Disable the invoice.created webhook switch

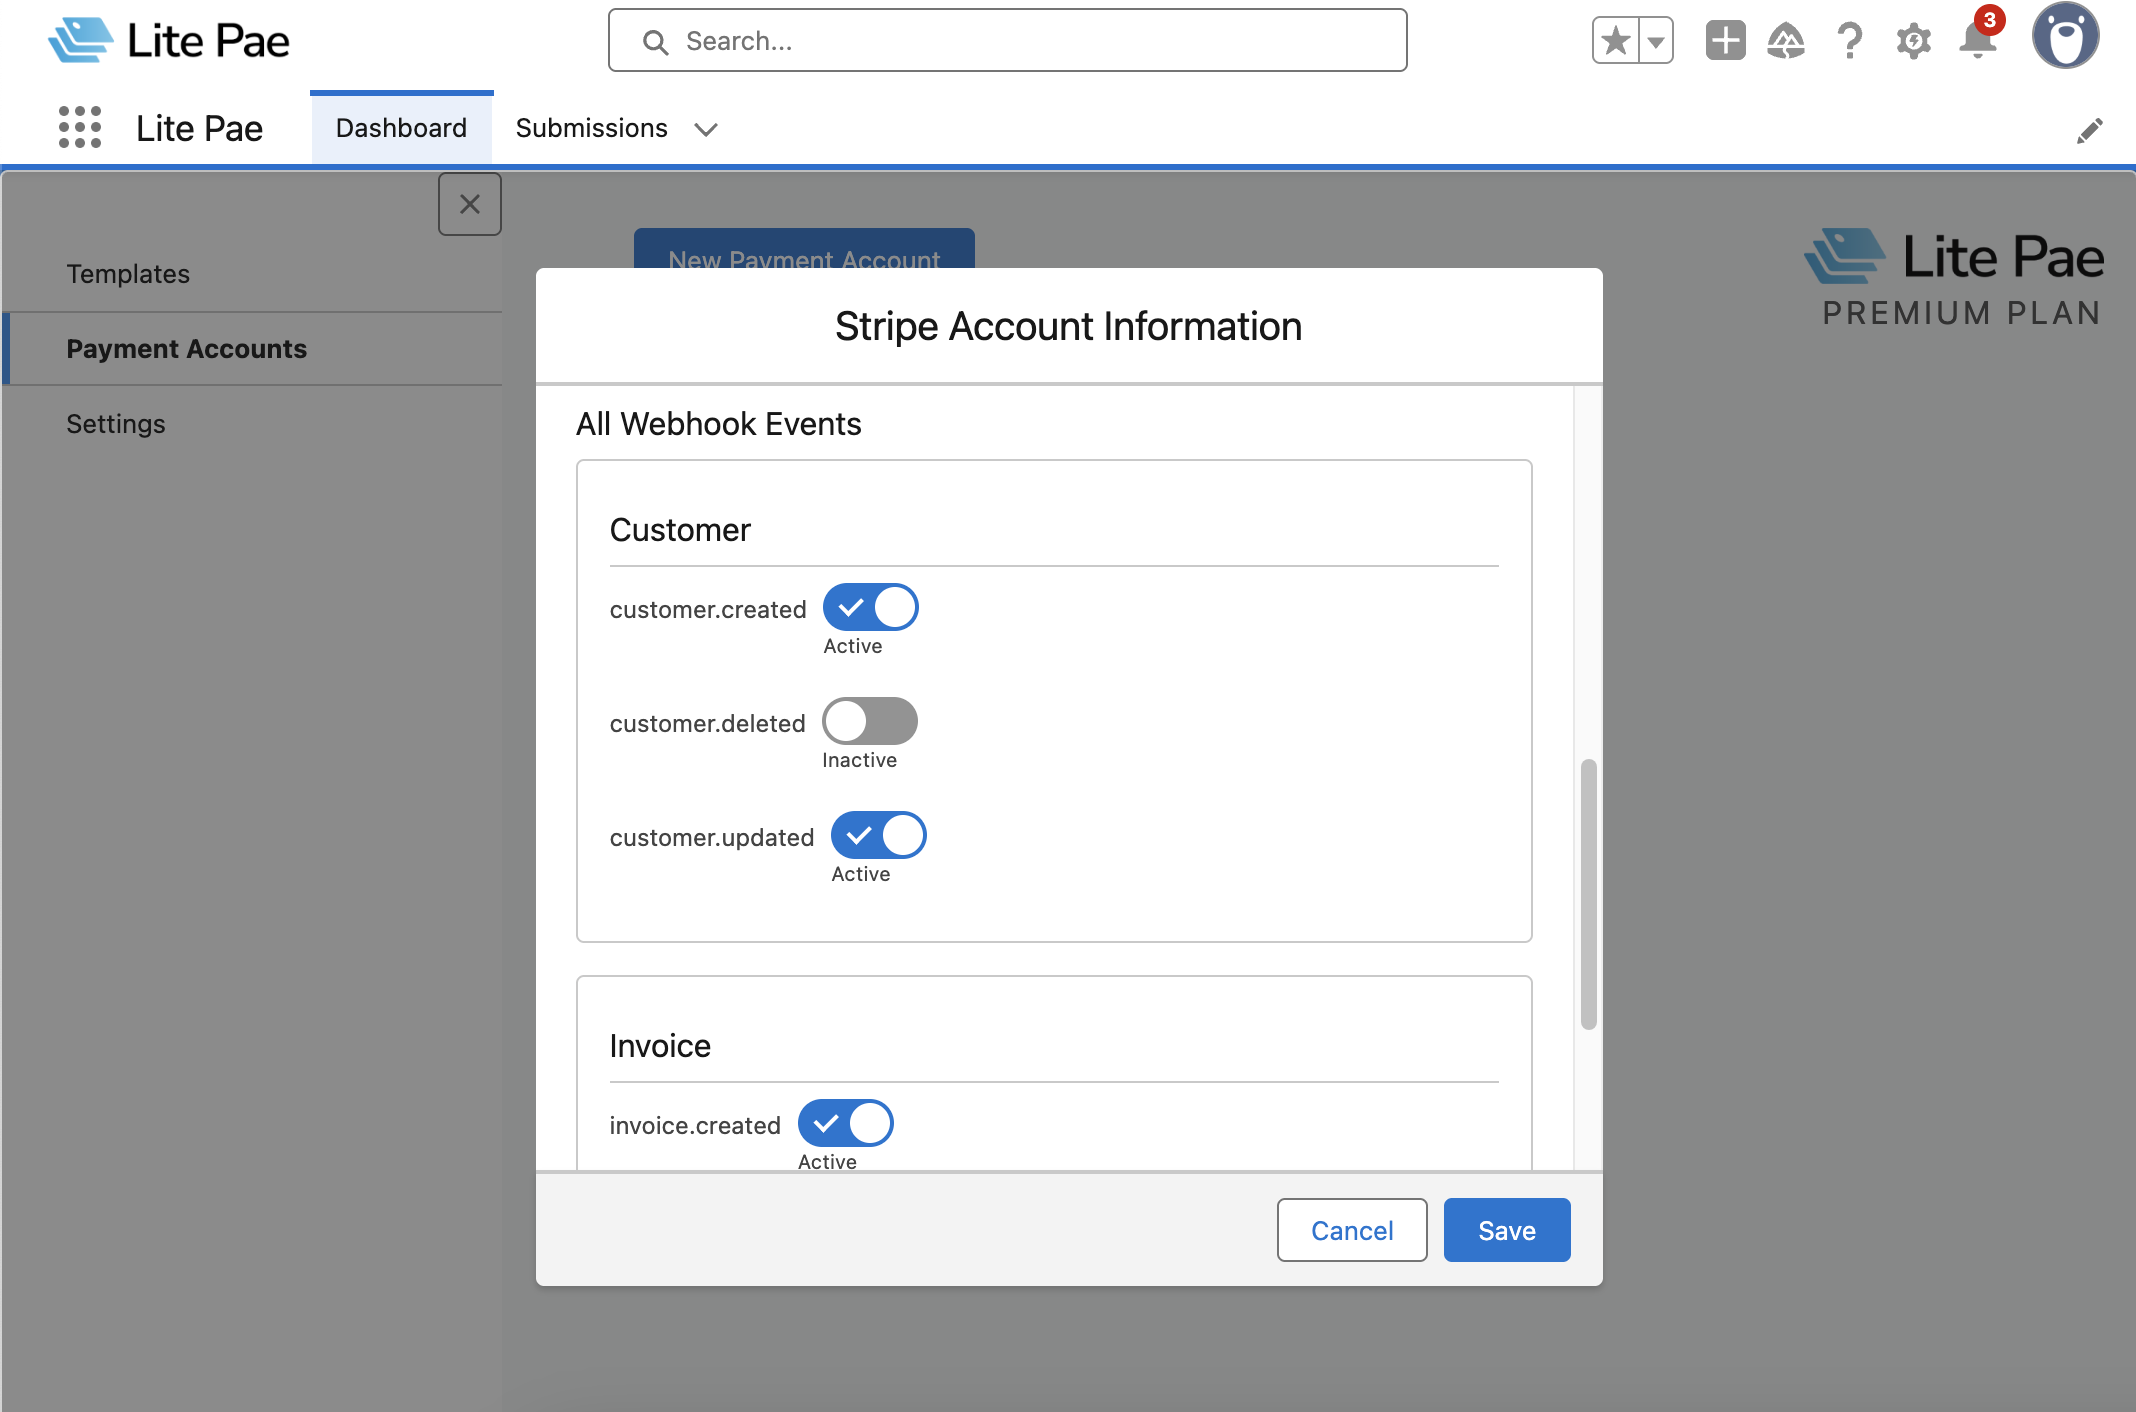845,1123
